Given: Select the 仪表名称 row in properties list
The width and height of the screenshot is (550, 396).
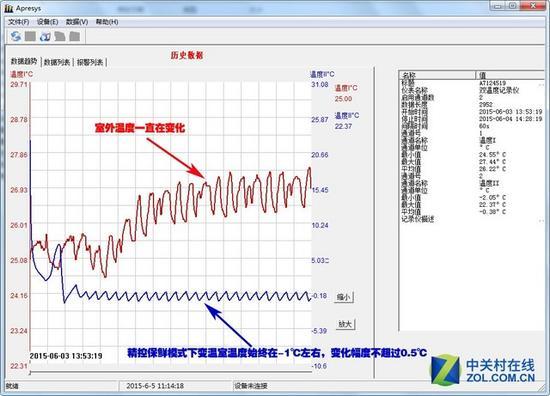Looking at the screenshot, I should tap(472, 90).
